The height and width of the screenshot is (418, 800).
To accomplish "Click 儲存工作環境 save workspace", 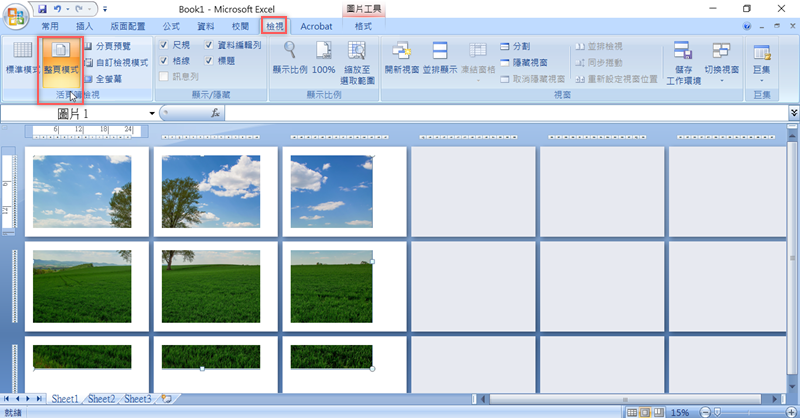I will pos(683,63).
